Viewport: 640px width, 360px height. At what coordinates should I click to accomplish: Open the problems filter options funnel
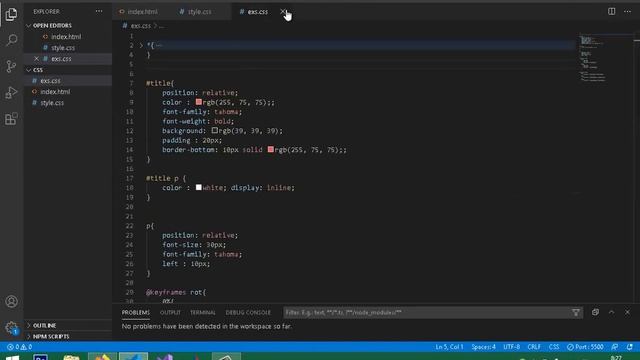tap(576, 313)
